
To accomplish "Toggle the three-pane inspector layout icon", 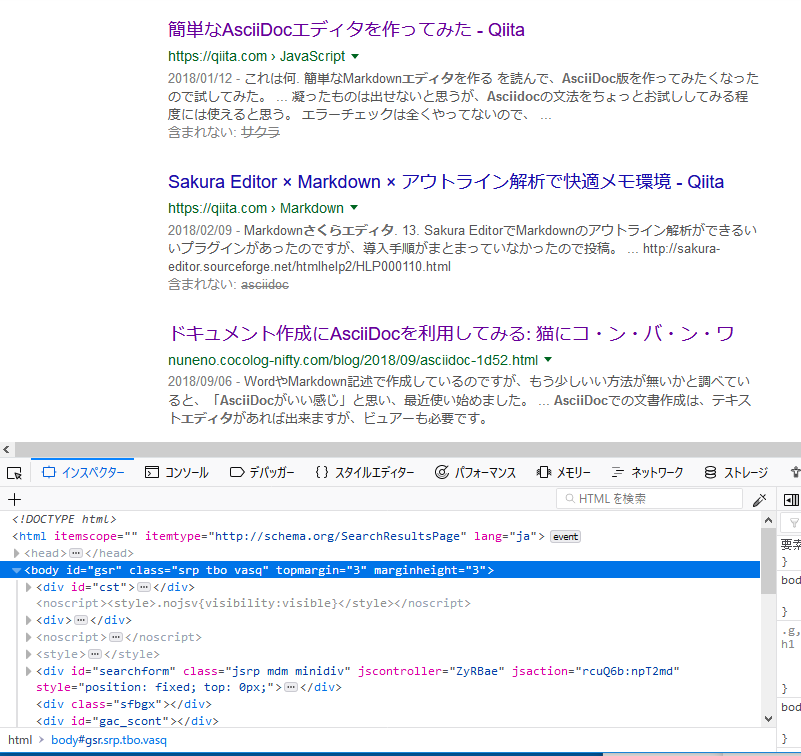I will pyautogui.click(x=789, y=499).
